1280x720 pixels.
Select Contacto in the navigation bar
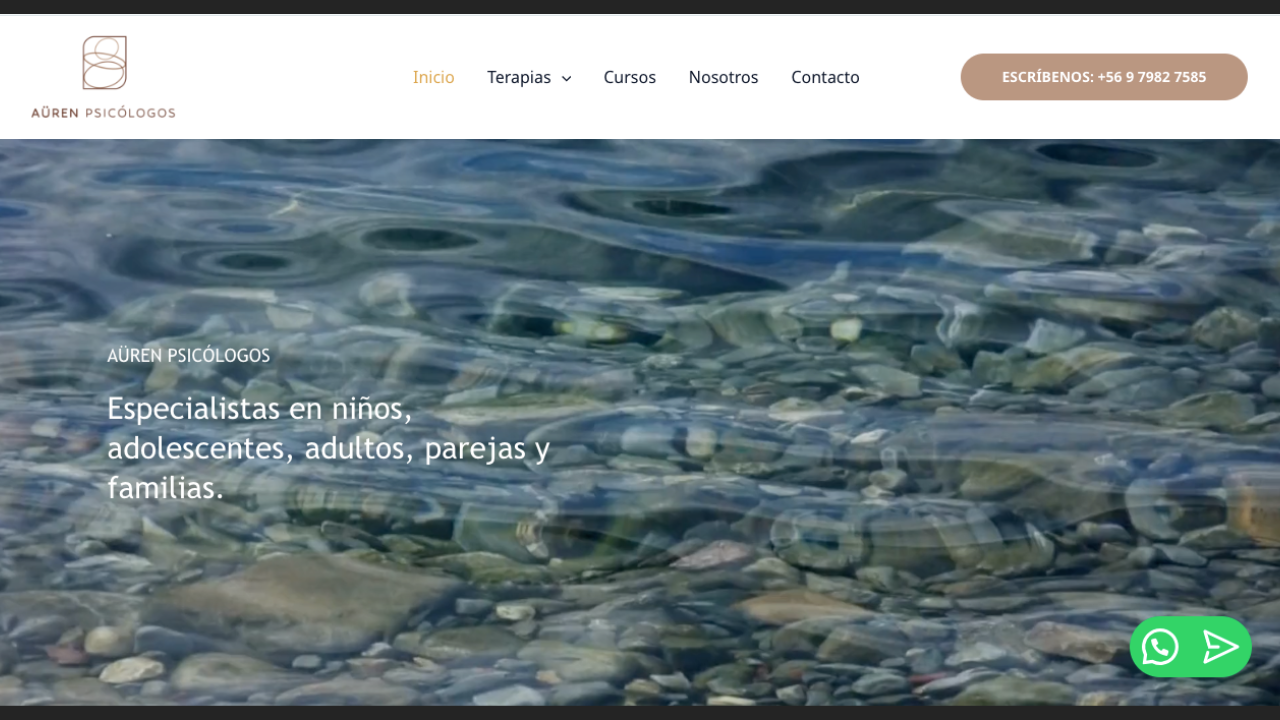[x=825, y=77]
